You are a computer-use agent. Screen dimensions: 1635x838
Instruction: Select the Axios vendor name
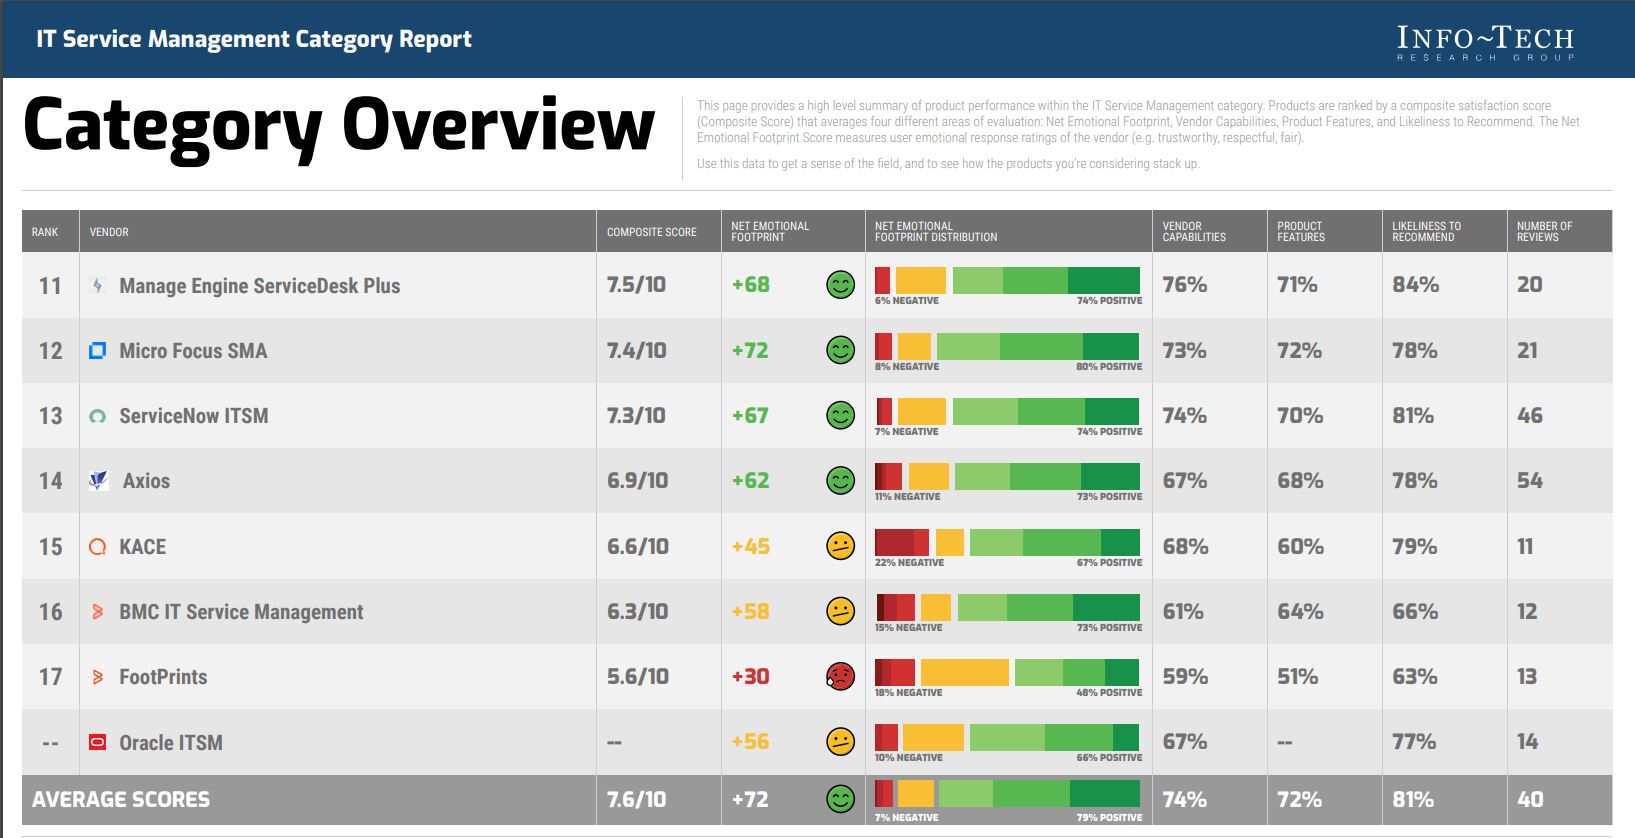(x=146, y=481)
